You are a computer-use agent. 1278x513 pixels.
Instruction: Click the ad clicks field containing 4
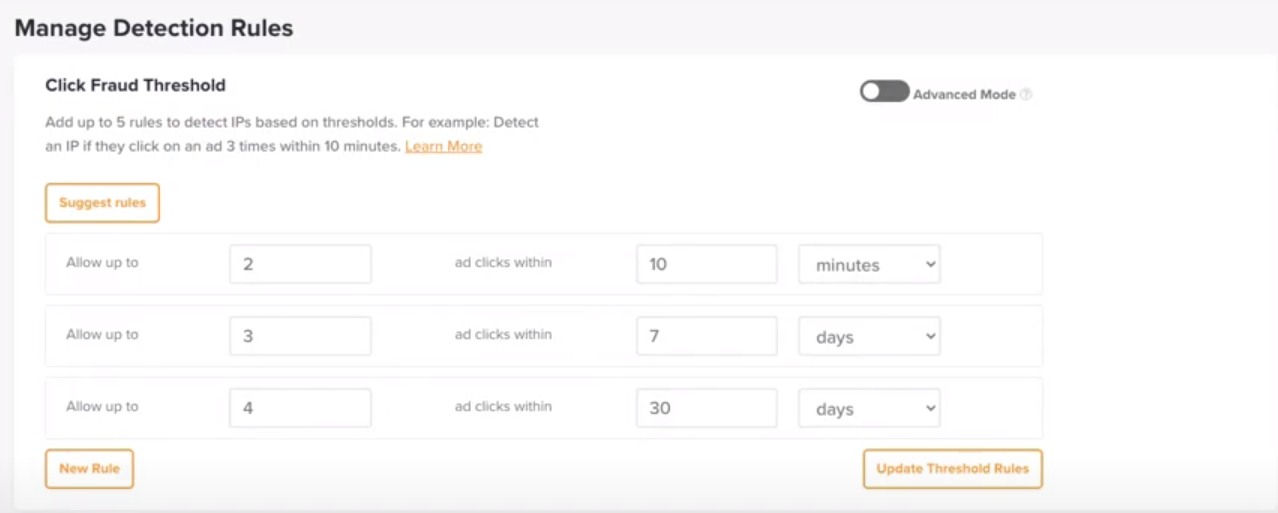click(300, 409)
